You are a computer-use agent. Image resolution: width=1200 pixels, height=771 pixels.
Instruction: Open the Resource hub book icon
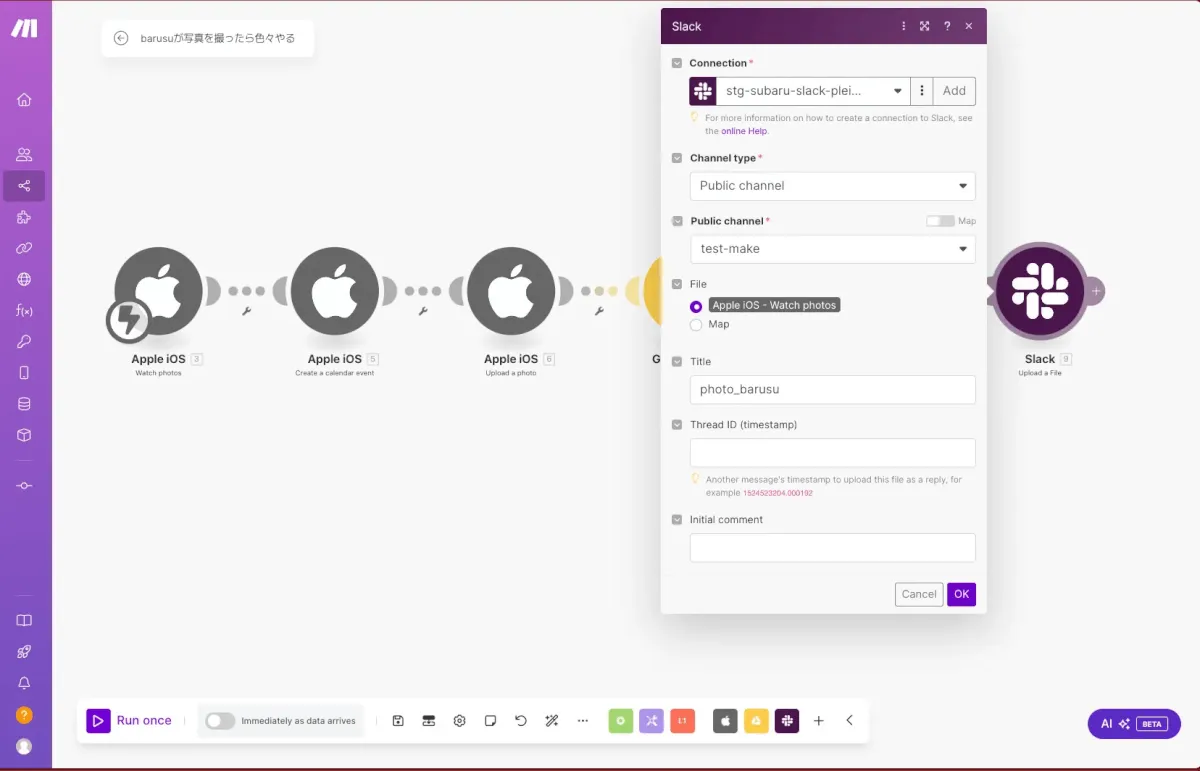[x=24, y=620]
